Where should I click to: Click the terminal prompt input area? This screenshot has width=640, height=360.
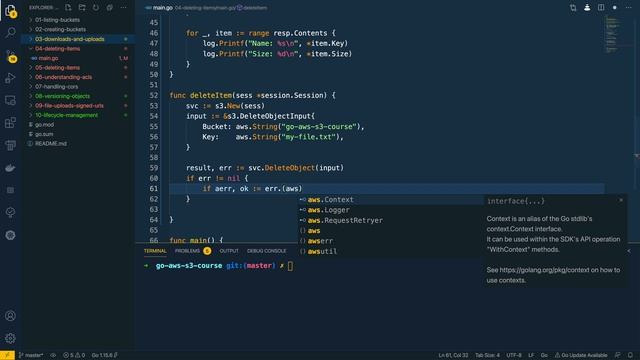[x=290, y=266]
